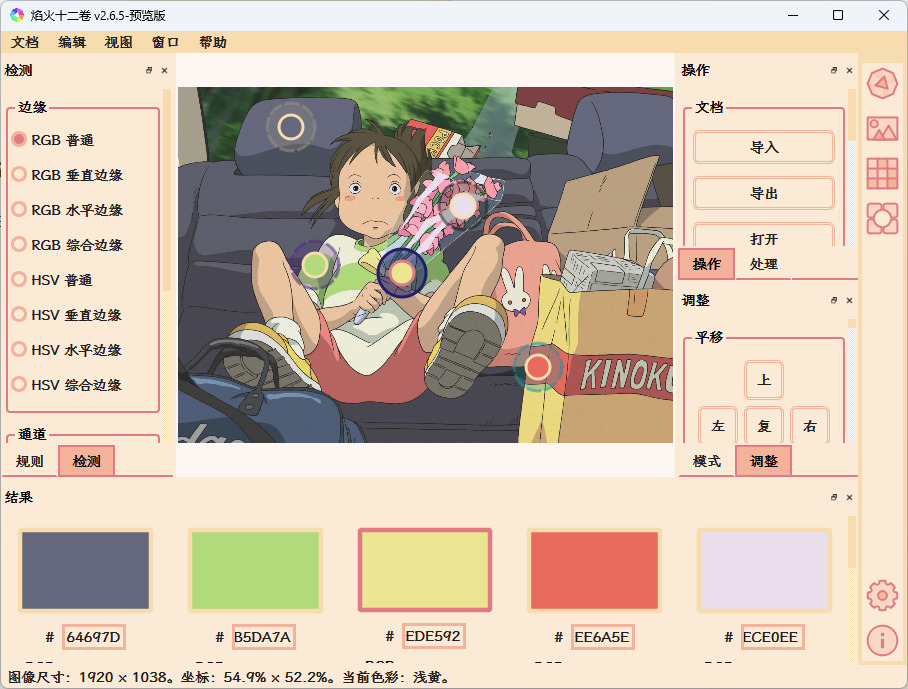Click the hex field showing ECE0EE

pyautogui.click(x=772, y=637)
